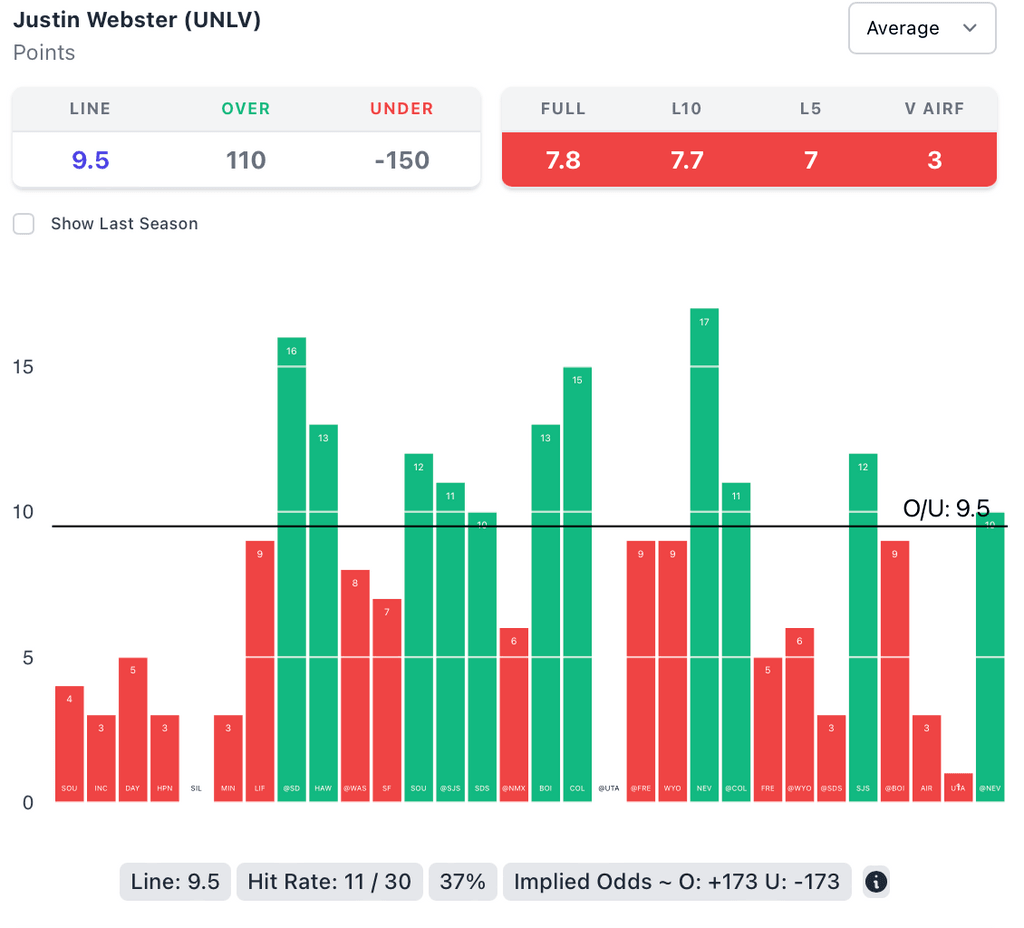Click the L5 average value 7
Viewport: 1024px width, 928px height.
[810, 160]
